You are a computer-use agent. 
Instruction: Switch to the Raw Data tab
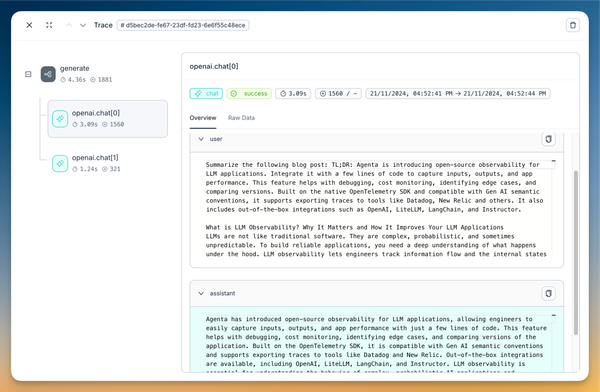coord(241,118)
